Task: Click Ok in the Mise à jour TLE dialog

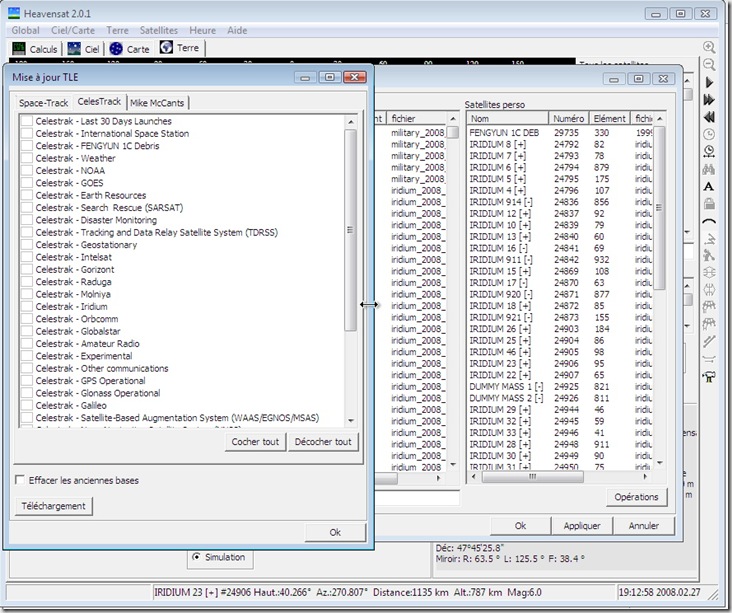Action: [335, 532]
